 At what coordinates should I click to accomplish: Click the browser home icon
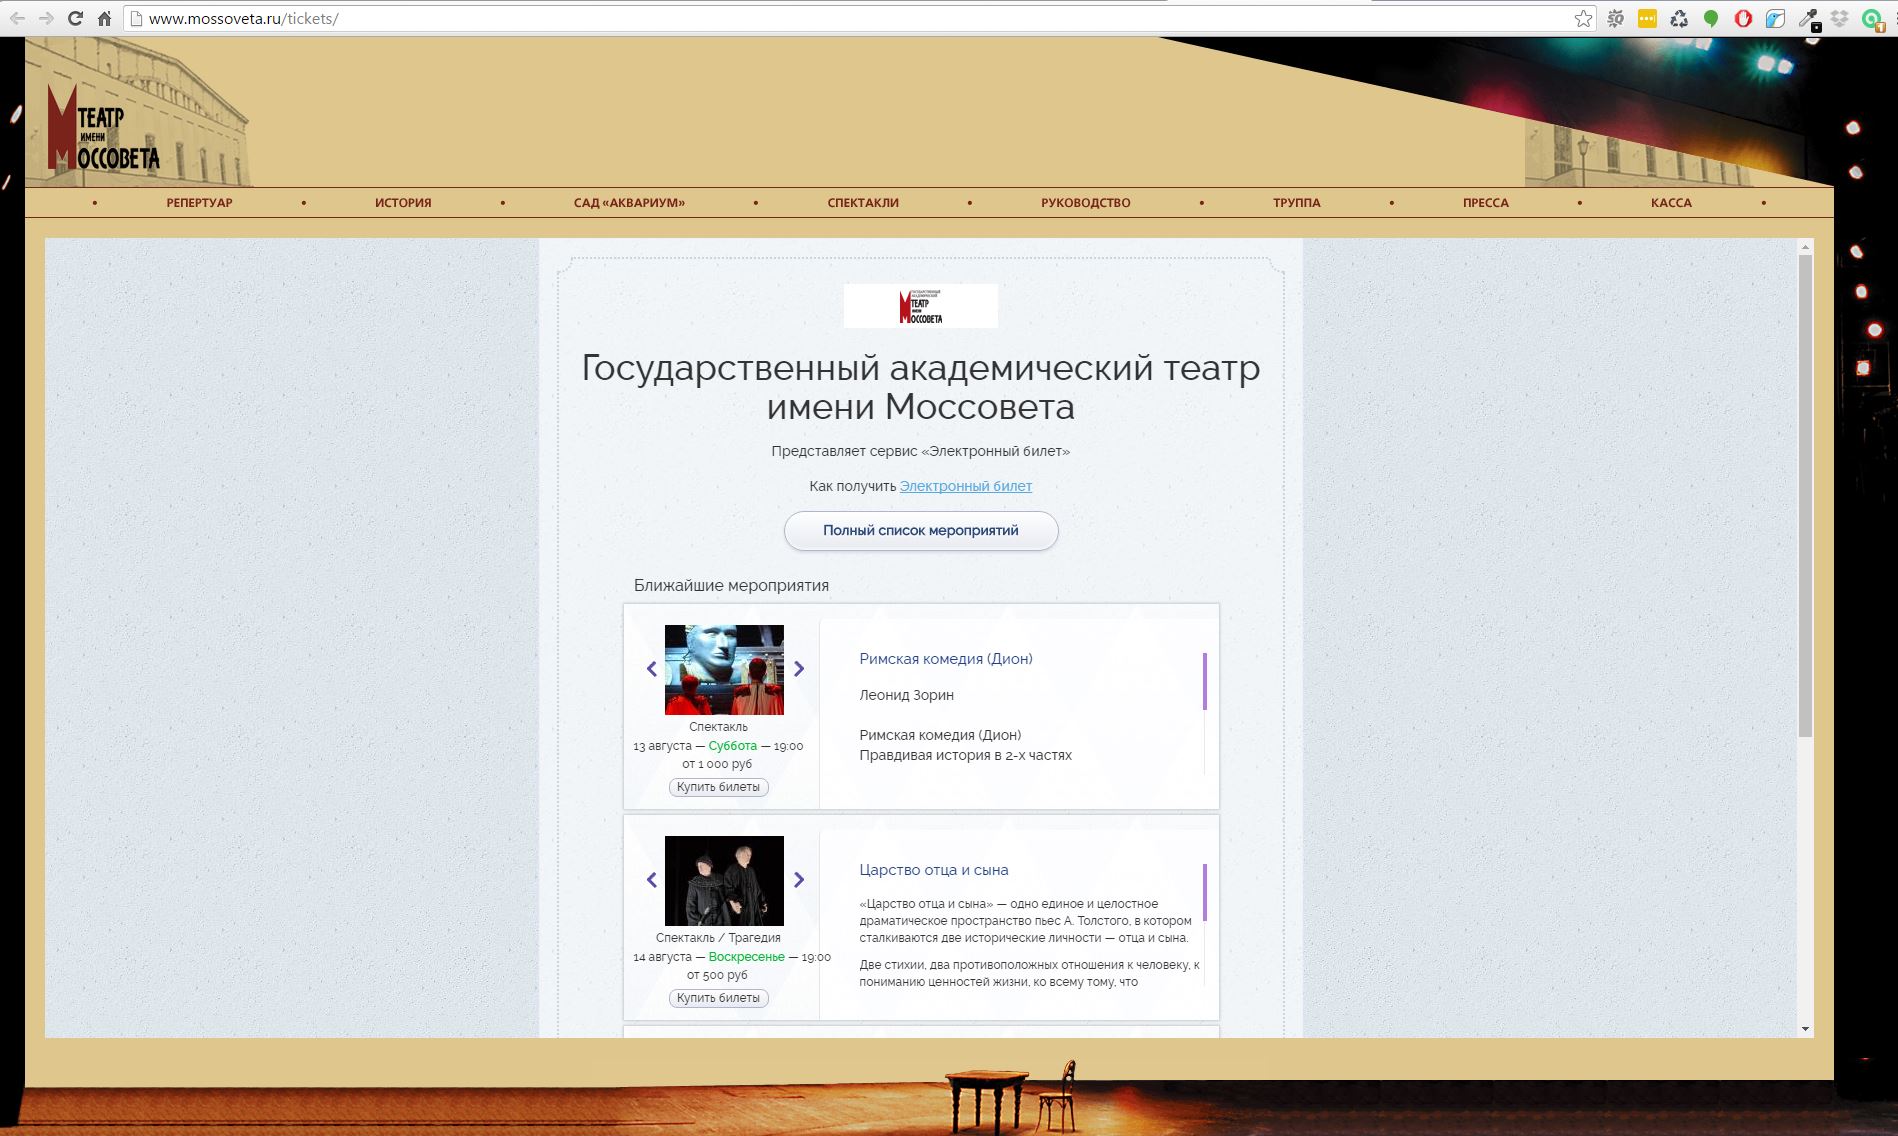[x=104, y=18]
